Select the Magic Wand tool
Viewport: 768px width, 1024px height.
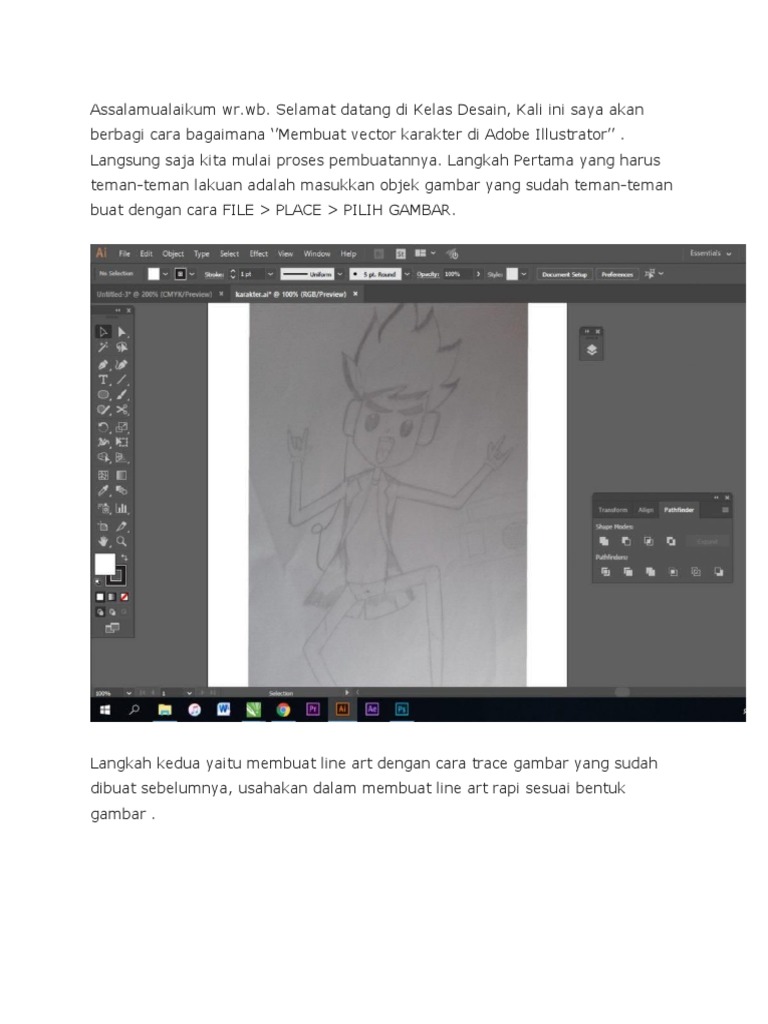pos(103,348)
